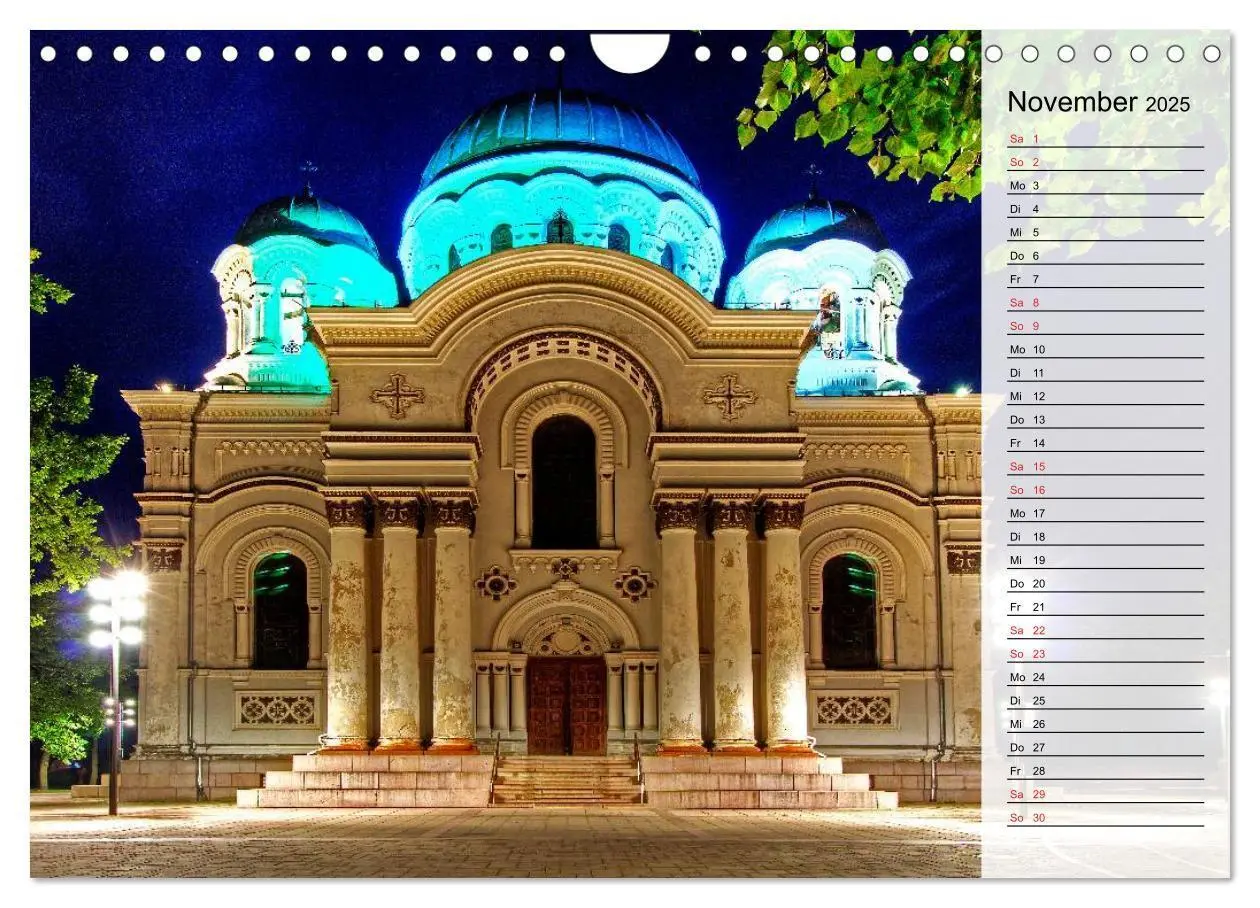This screenshot has width=1260, height=908.
Task: Select the Fr 14 calendar row
Action: click(1105, 443)
